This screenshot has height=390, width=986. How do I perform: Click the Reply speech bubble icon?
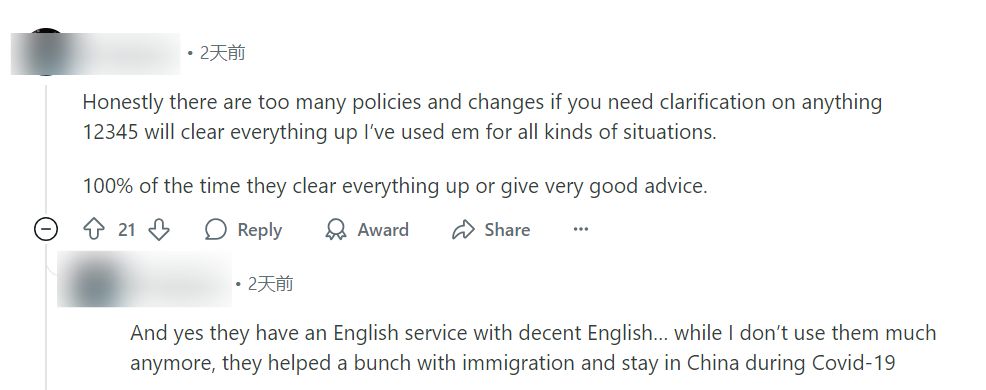pos(215,230)
